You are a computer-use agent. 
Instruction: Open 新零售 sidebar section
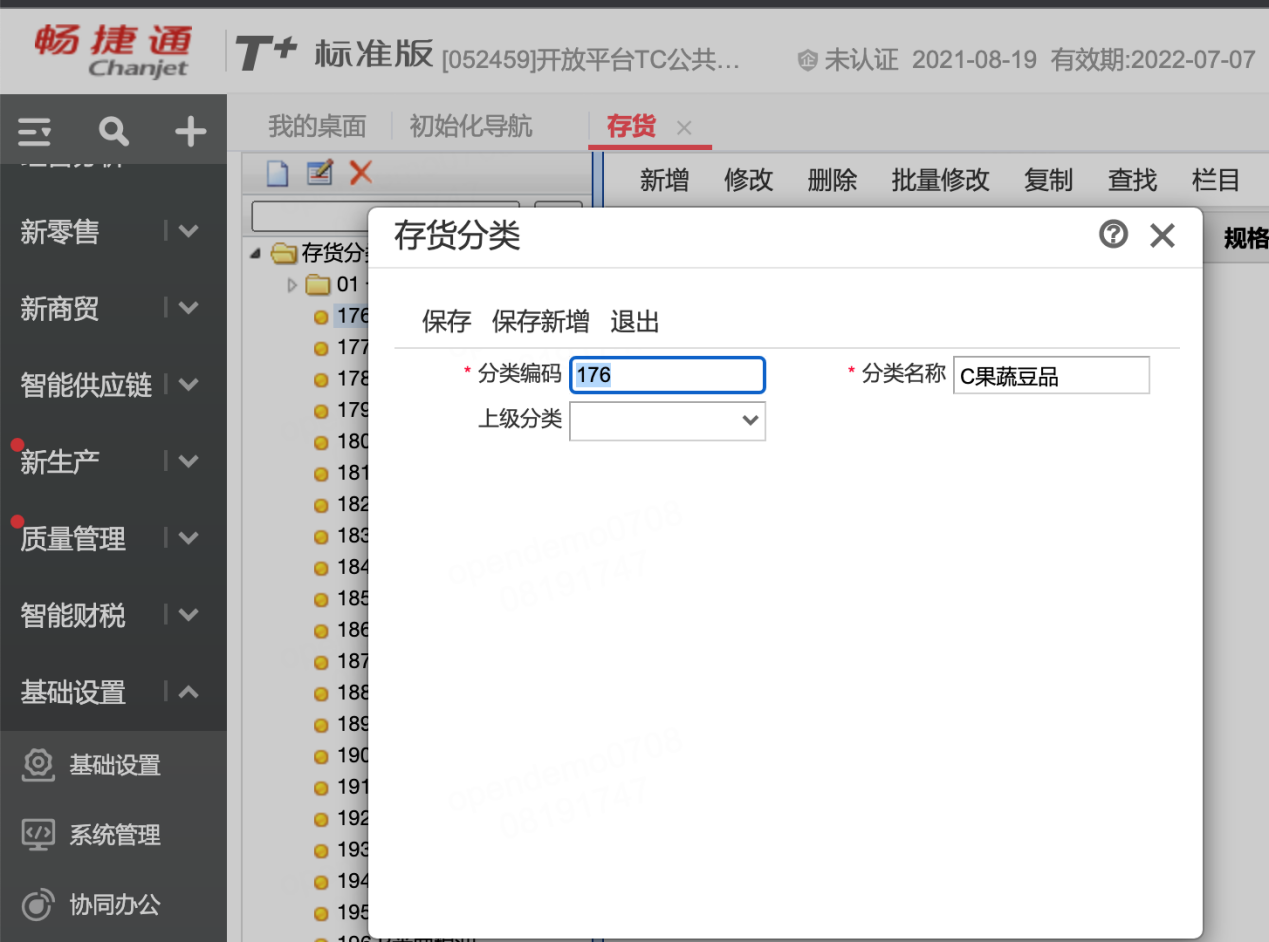60,232
